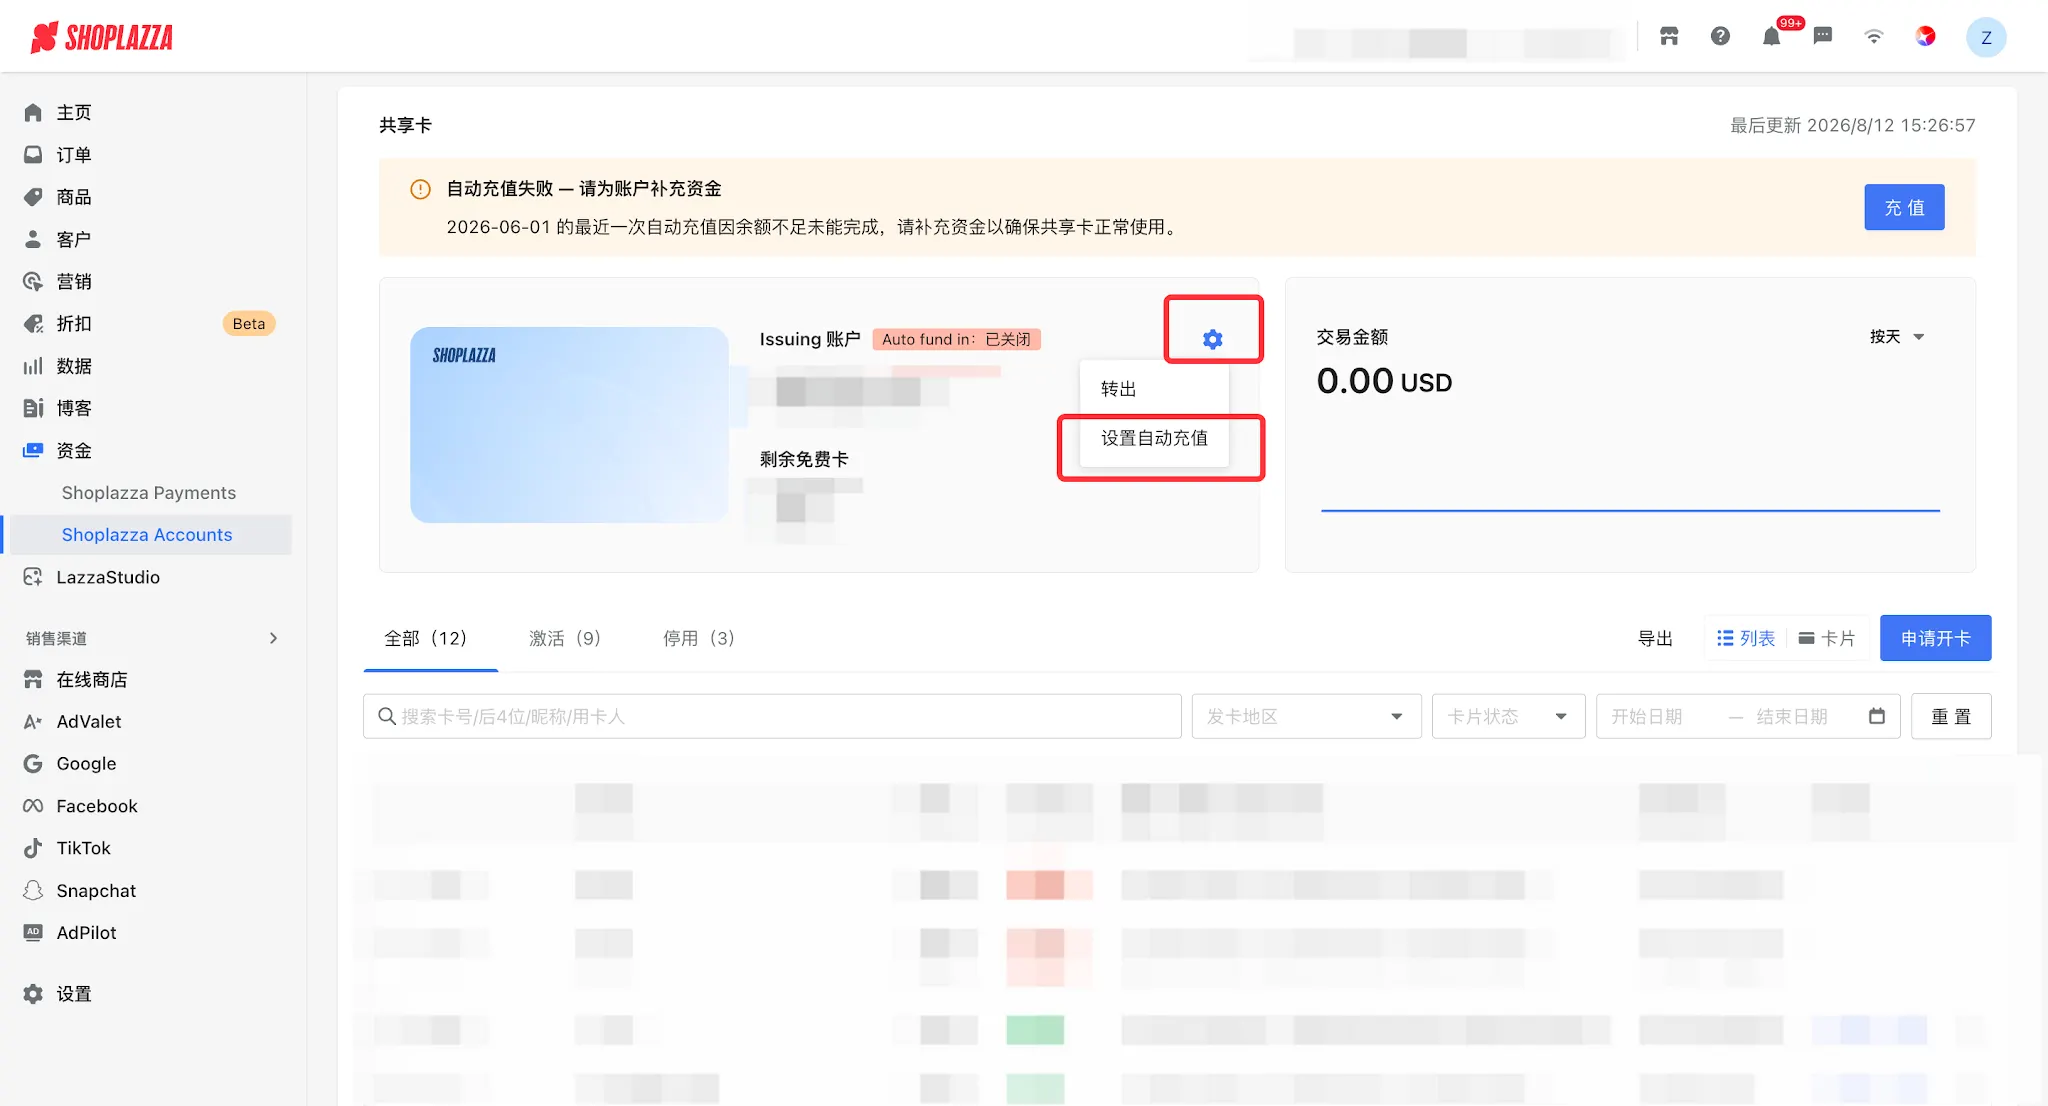This screenshot has width=2048, height=1106.
Task: Focus the card search input field
Action: [x=772, y=716]
